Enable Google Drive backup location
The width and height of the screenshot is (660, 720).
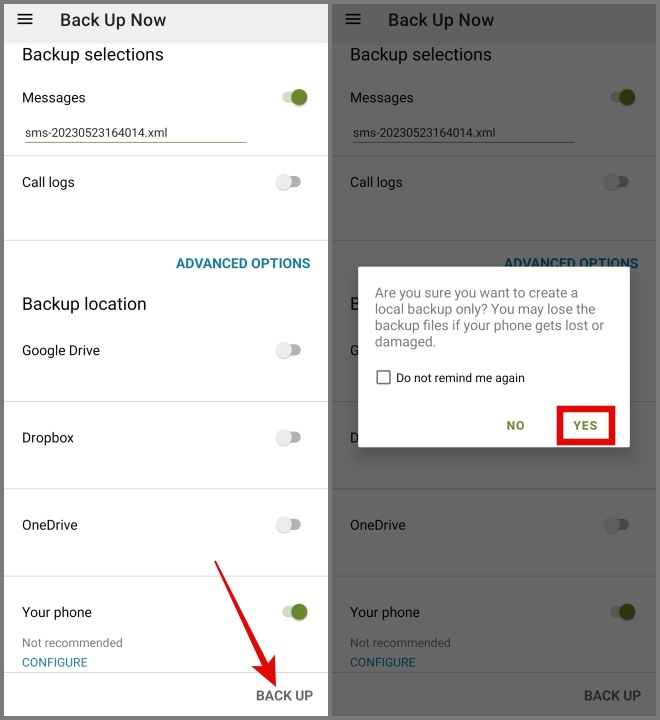click(288, 350)
